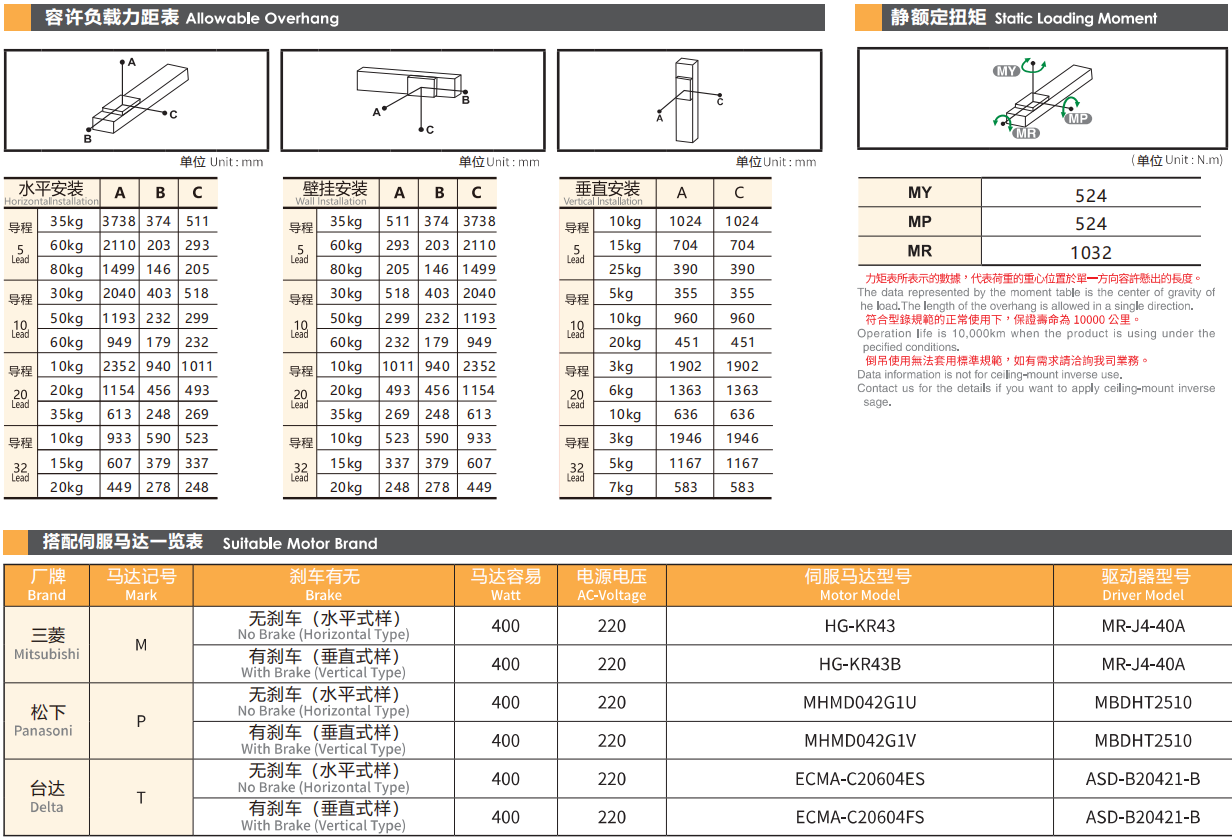Select the Driver Model column header
The image size is (1232, 839).
(1144, 585)
